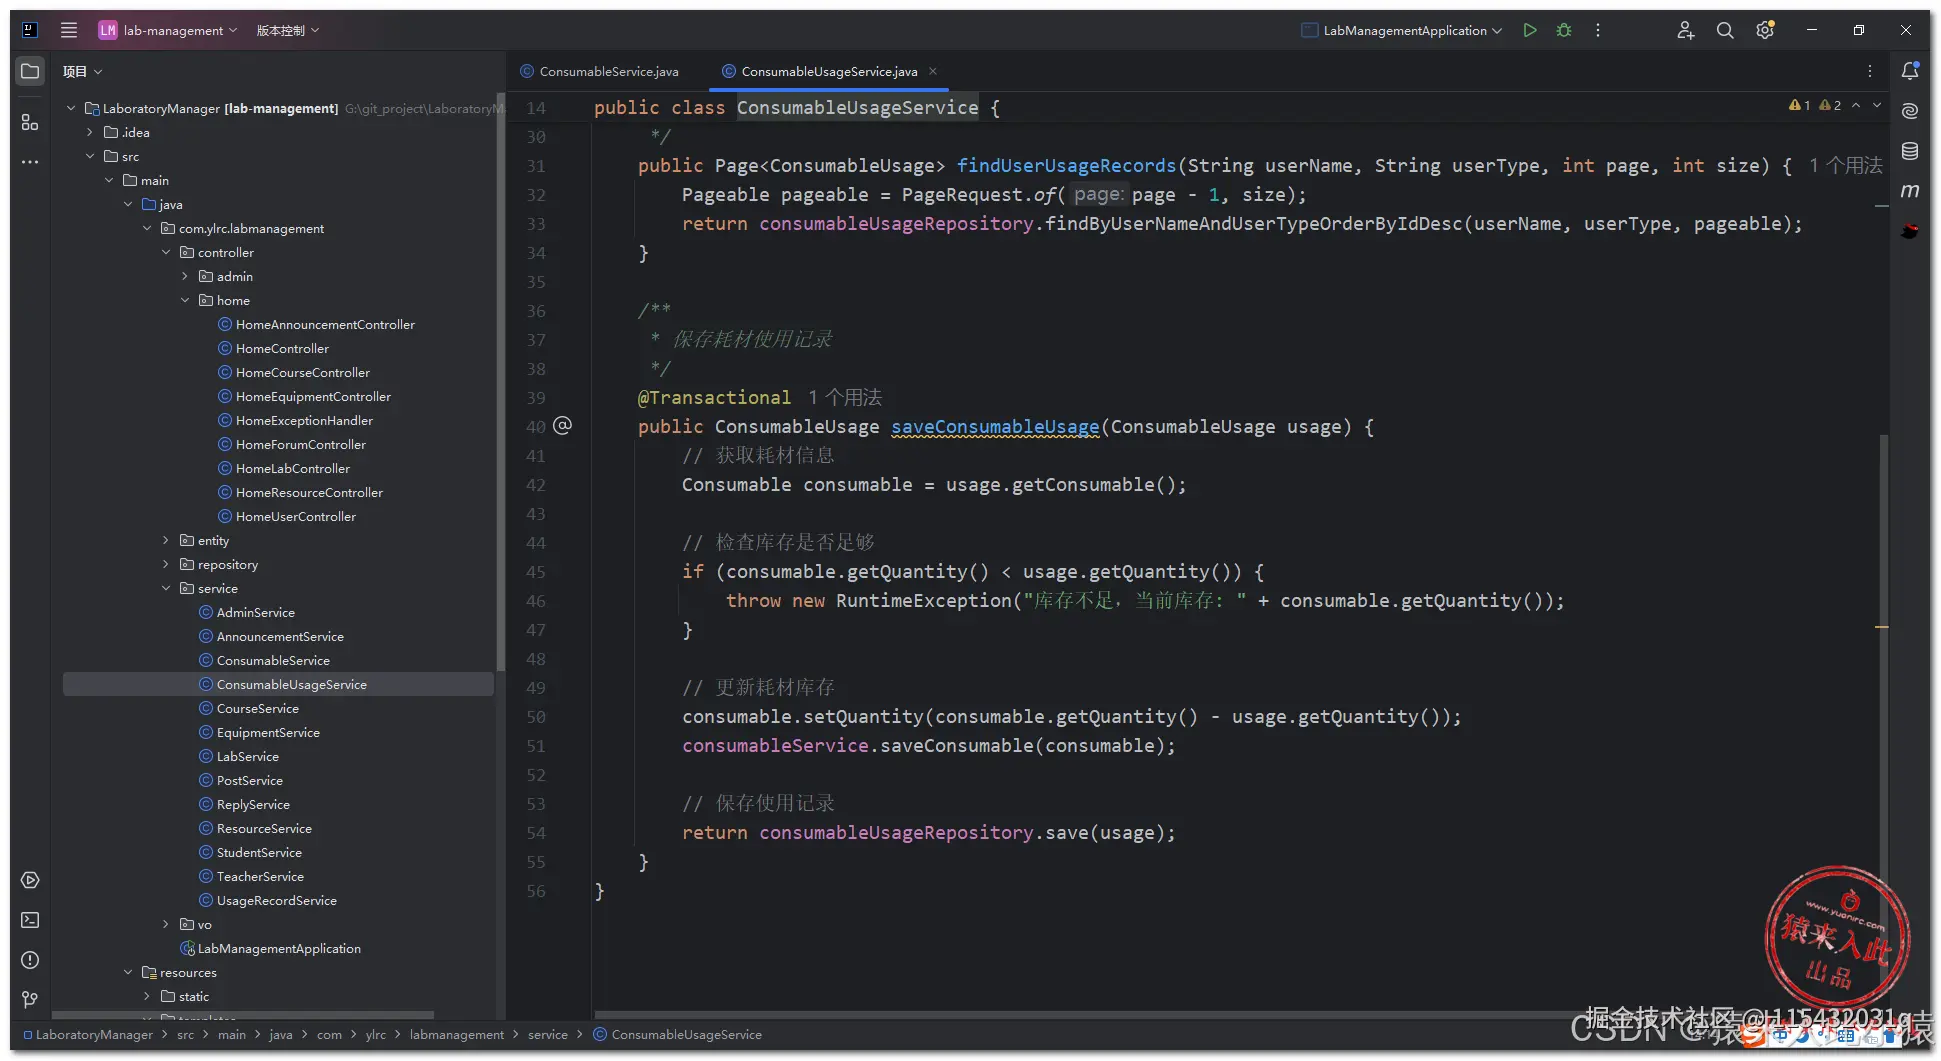Image resolution: width=1941 pixels, height=1061 pixels.
Task: Click the project tree vertical scrollbar
Action: click(500, 380)
